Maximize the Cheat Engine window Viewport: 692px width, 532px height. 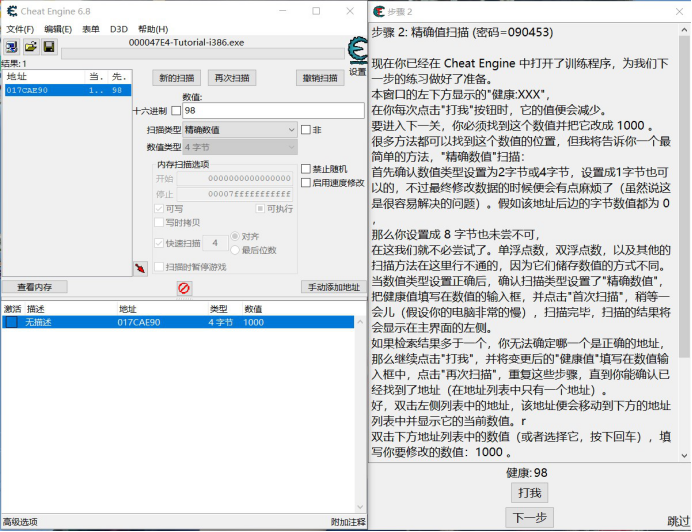pyautogui.click(x=316, y=11)
